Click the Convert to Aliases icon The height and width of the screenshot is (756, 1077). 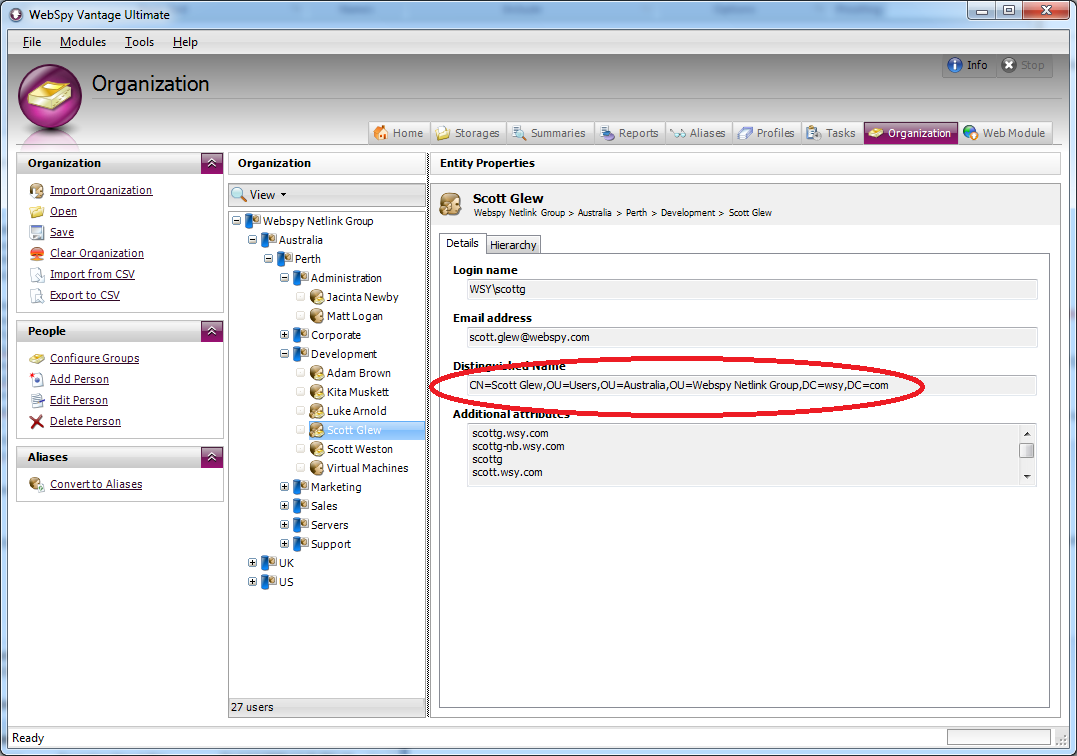pos(36,484)
